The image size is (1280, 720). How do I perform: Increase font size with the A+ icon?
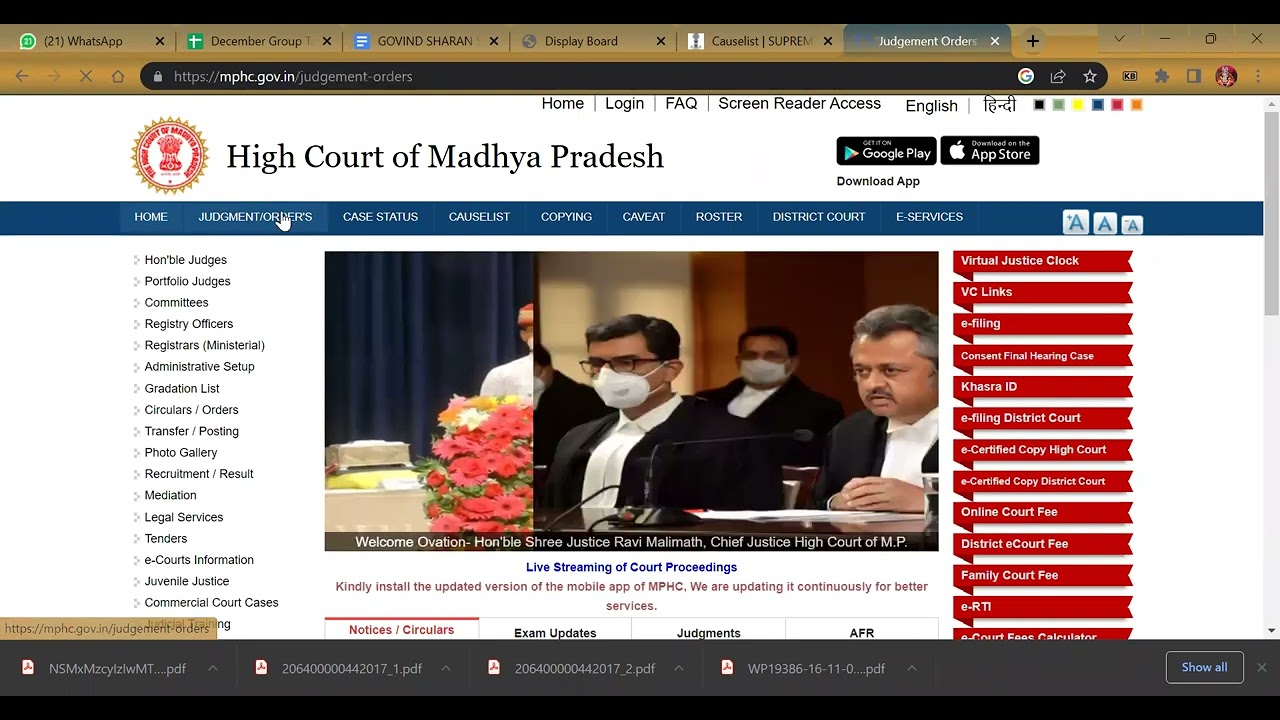tap(1076, 223)
